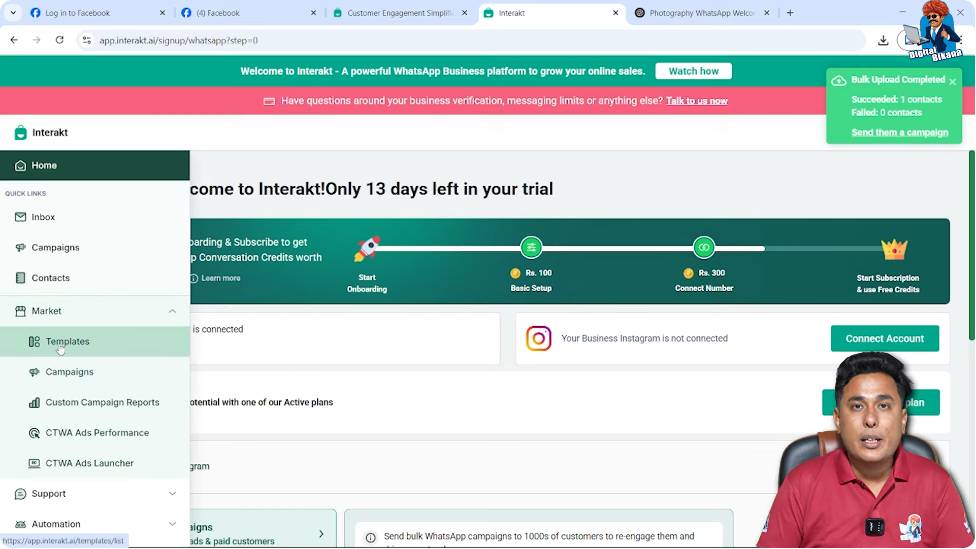Click the Talk to us now link

(x=697, y=101)
